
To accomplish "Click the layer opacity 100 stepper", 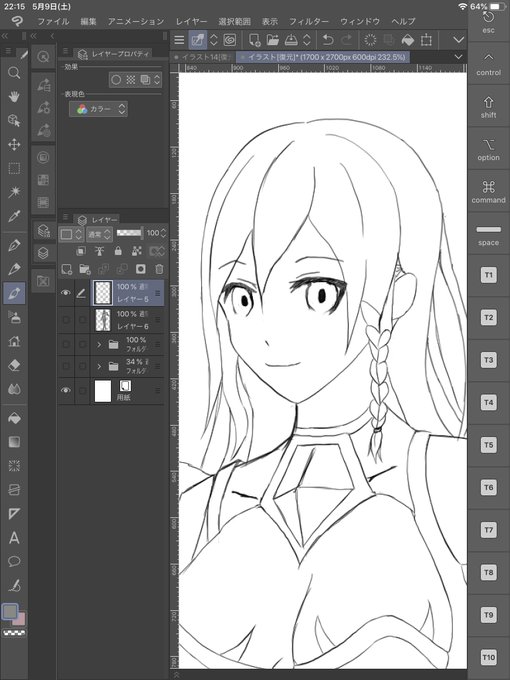I will (x=163, y=233).
